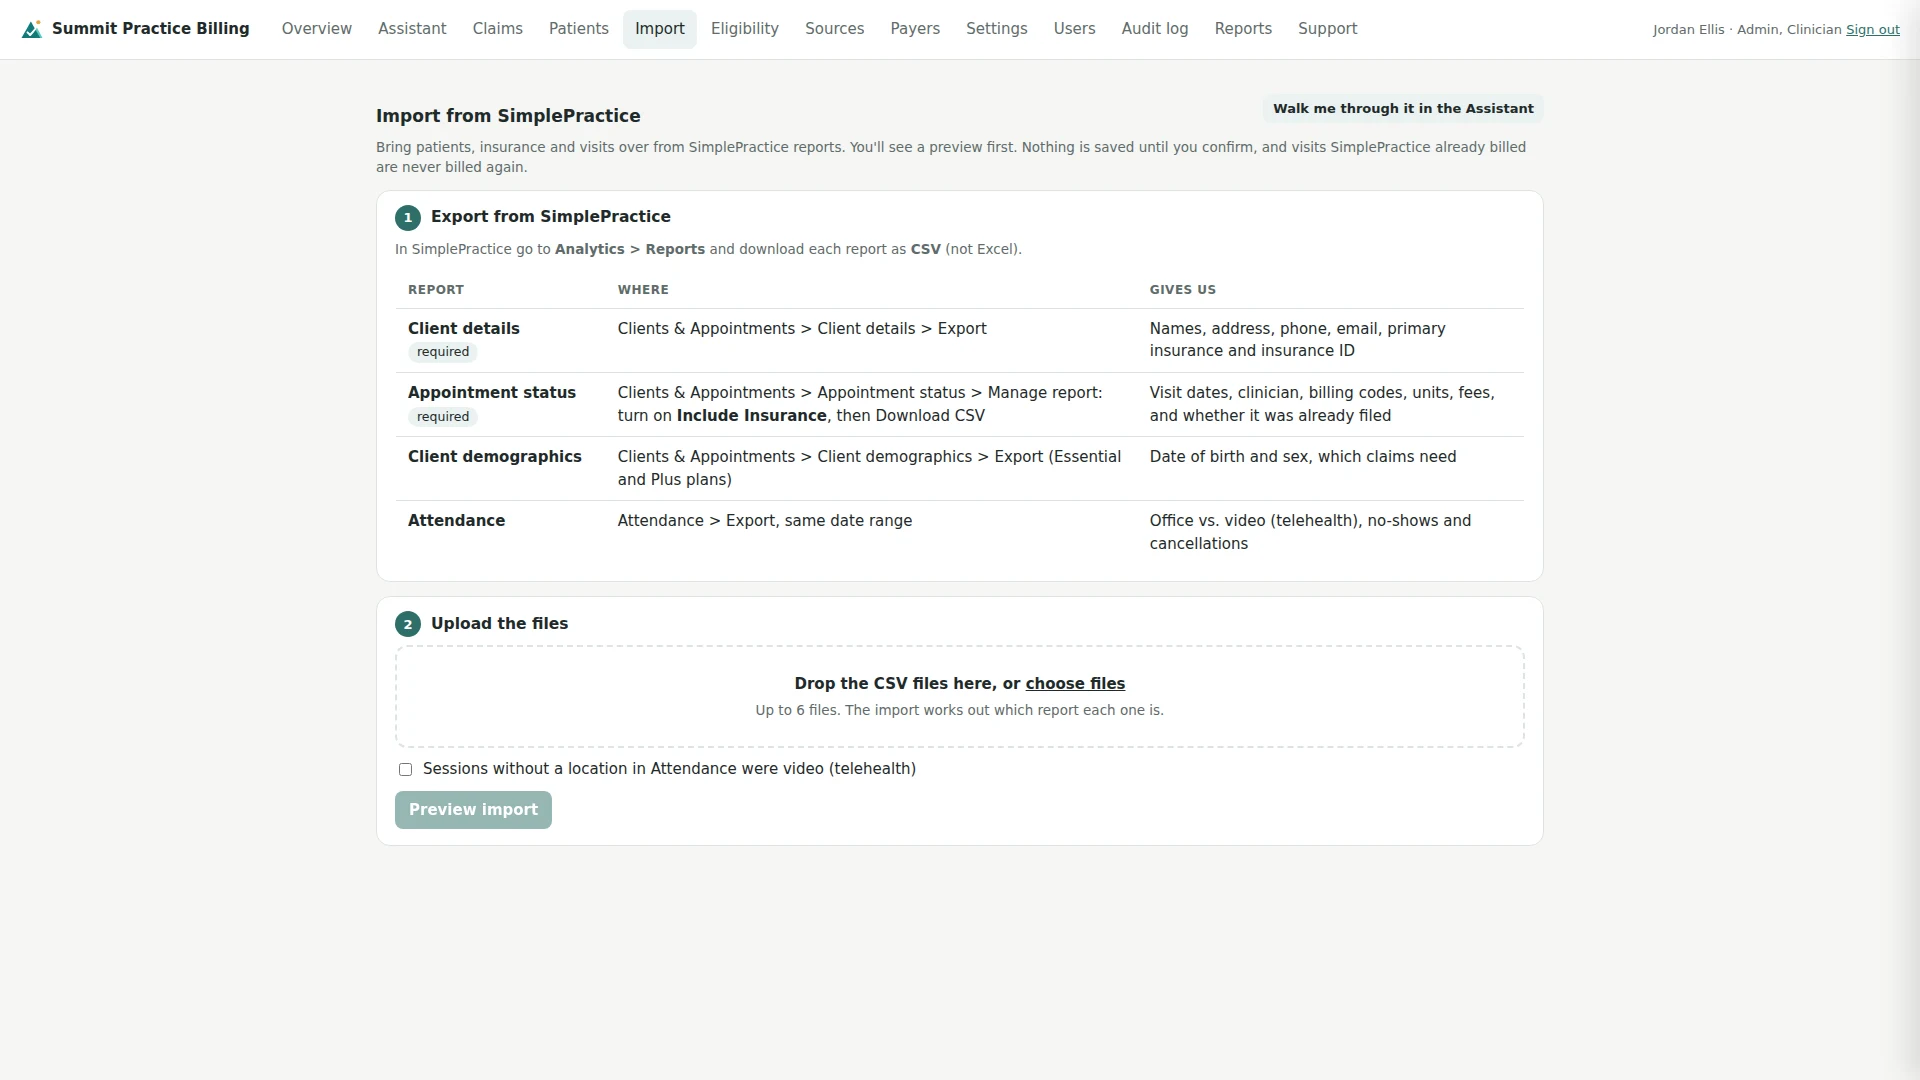Click the 'Import from SimplePractice' heading
This screenshot has width=1920, height=1080.
pos(508,116)
